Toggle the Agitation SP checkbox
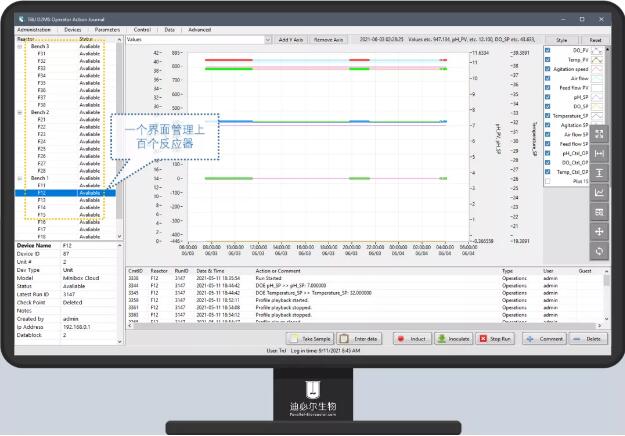 point(548,125)
